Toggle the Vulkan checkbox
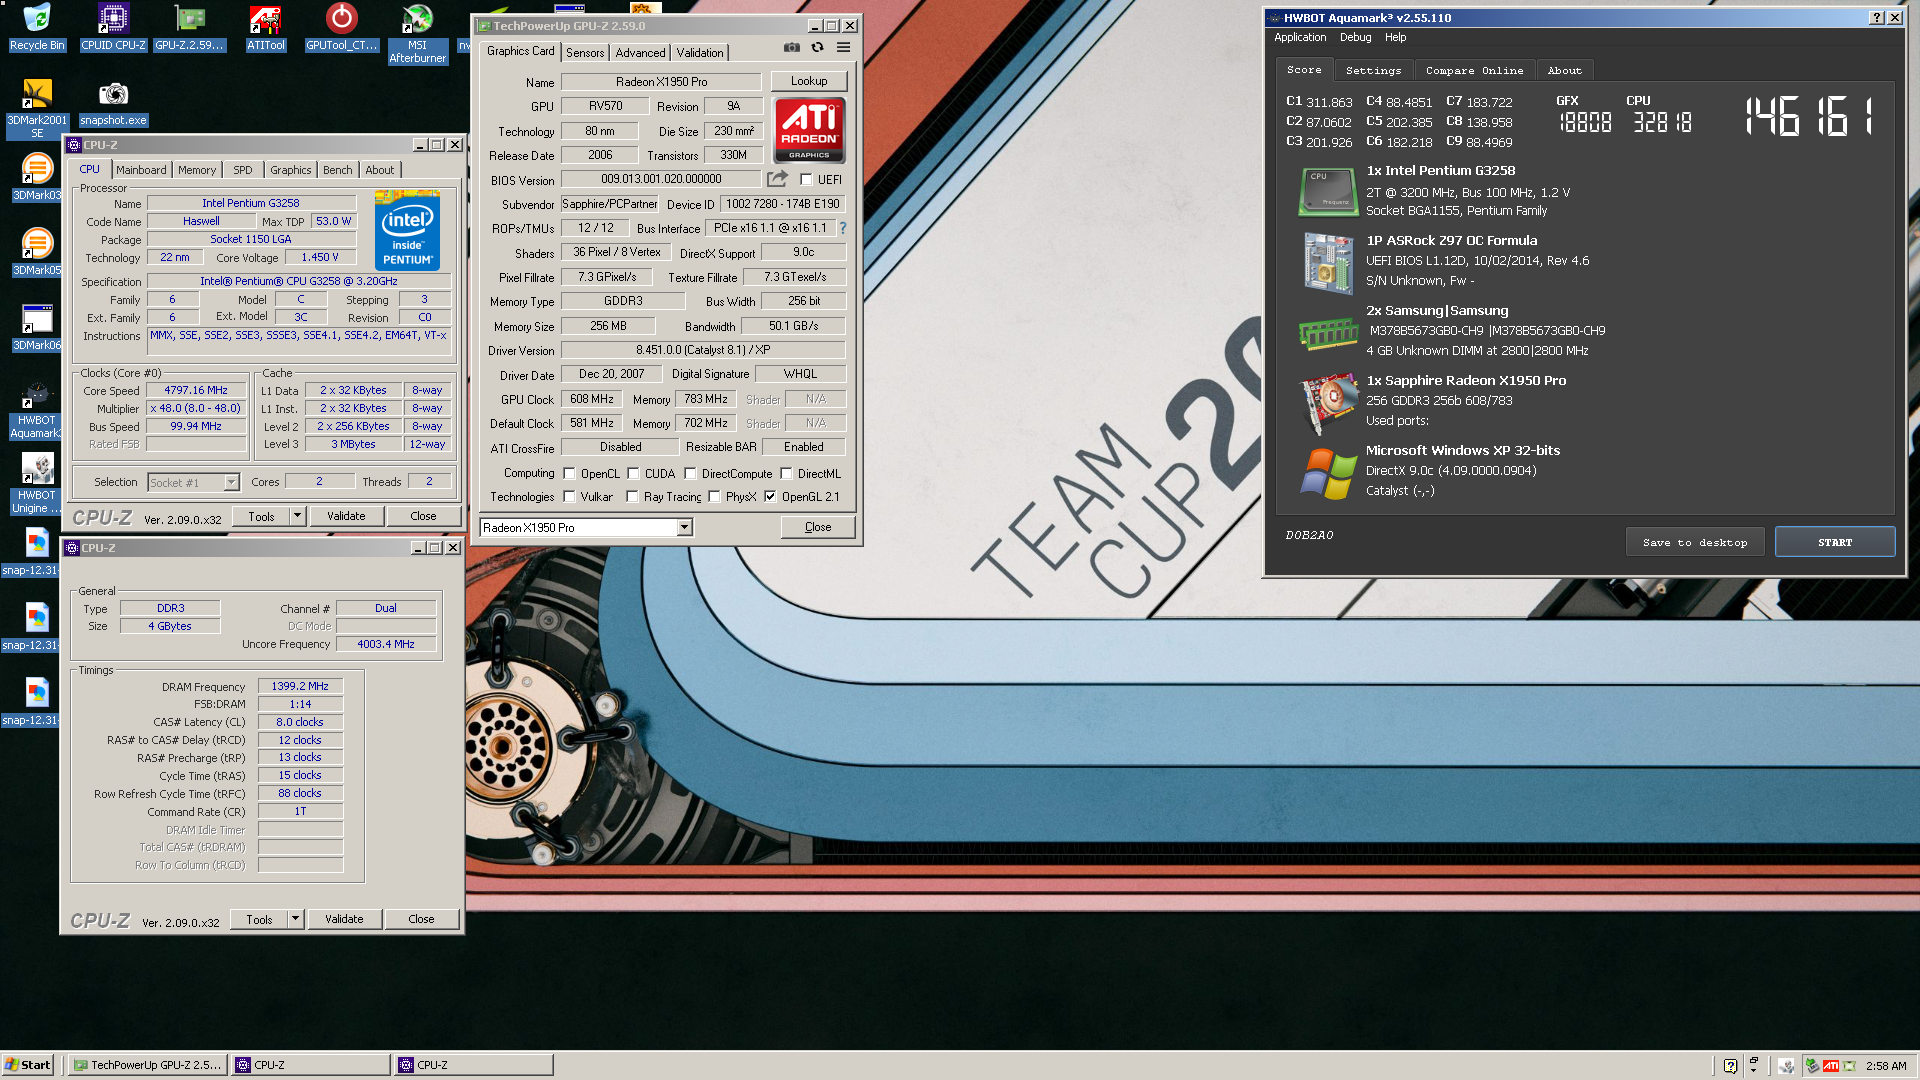 569,497
